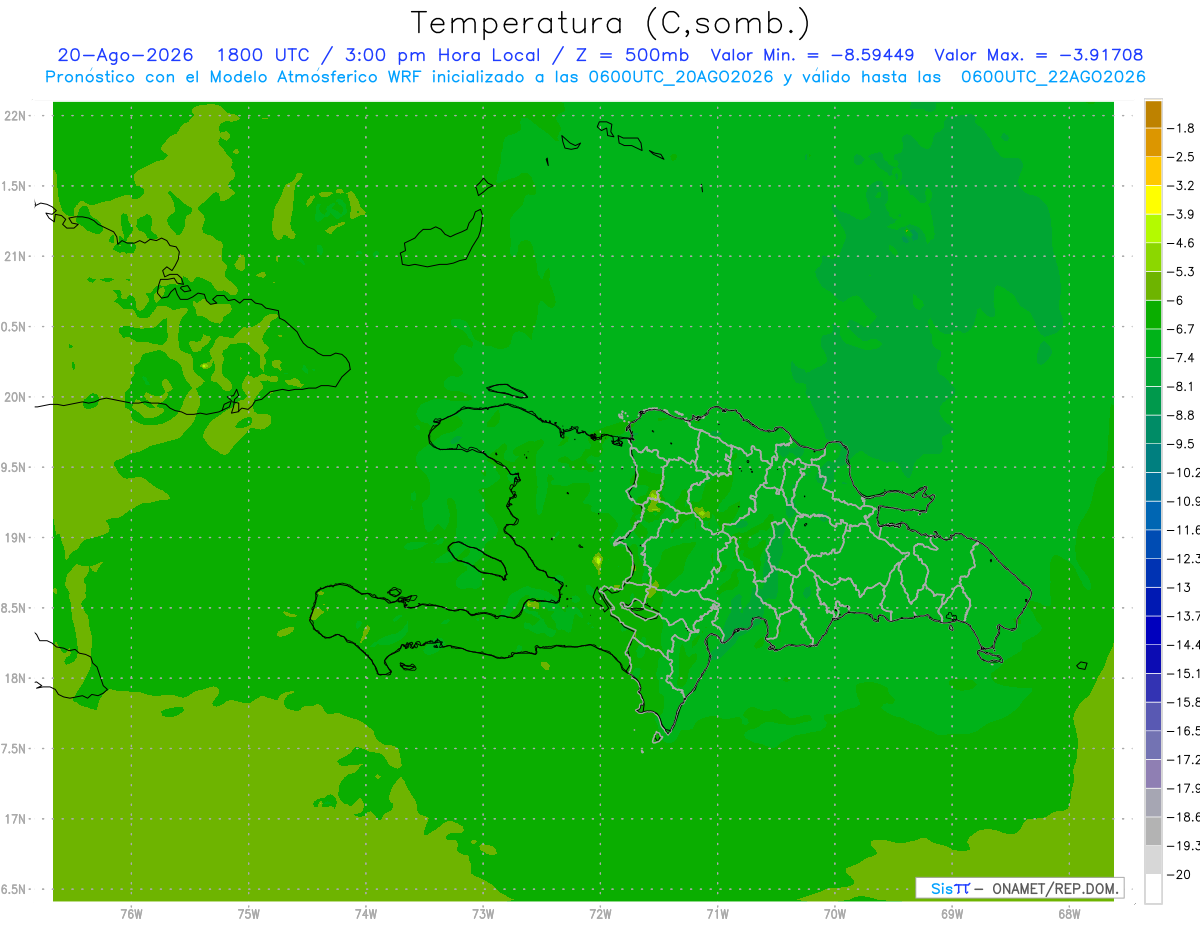Click the "-5.3" colorbar label
1200x927 pixels.
pyautogui.click(x=1181, y=271)
